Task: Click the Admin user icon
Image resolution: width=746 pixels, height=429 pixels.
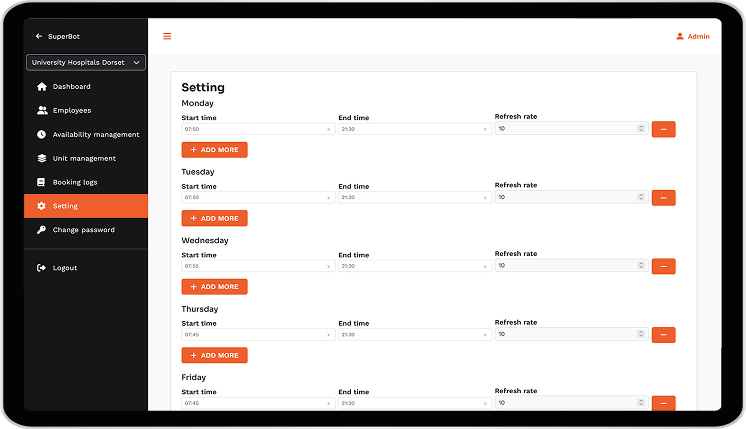Action: point(680,36)
